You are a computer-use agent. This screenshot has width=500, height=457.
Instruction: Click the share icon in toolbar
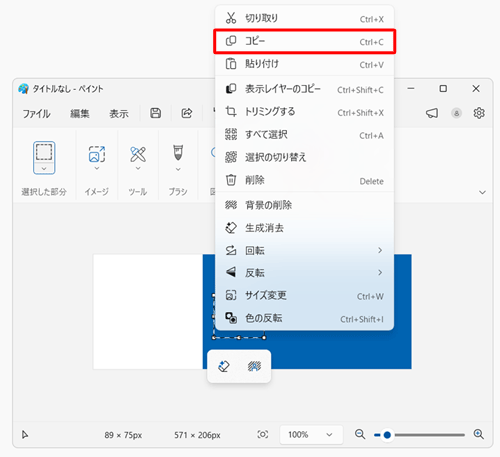click(187, 113)
